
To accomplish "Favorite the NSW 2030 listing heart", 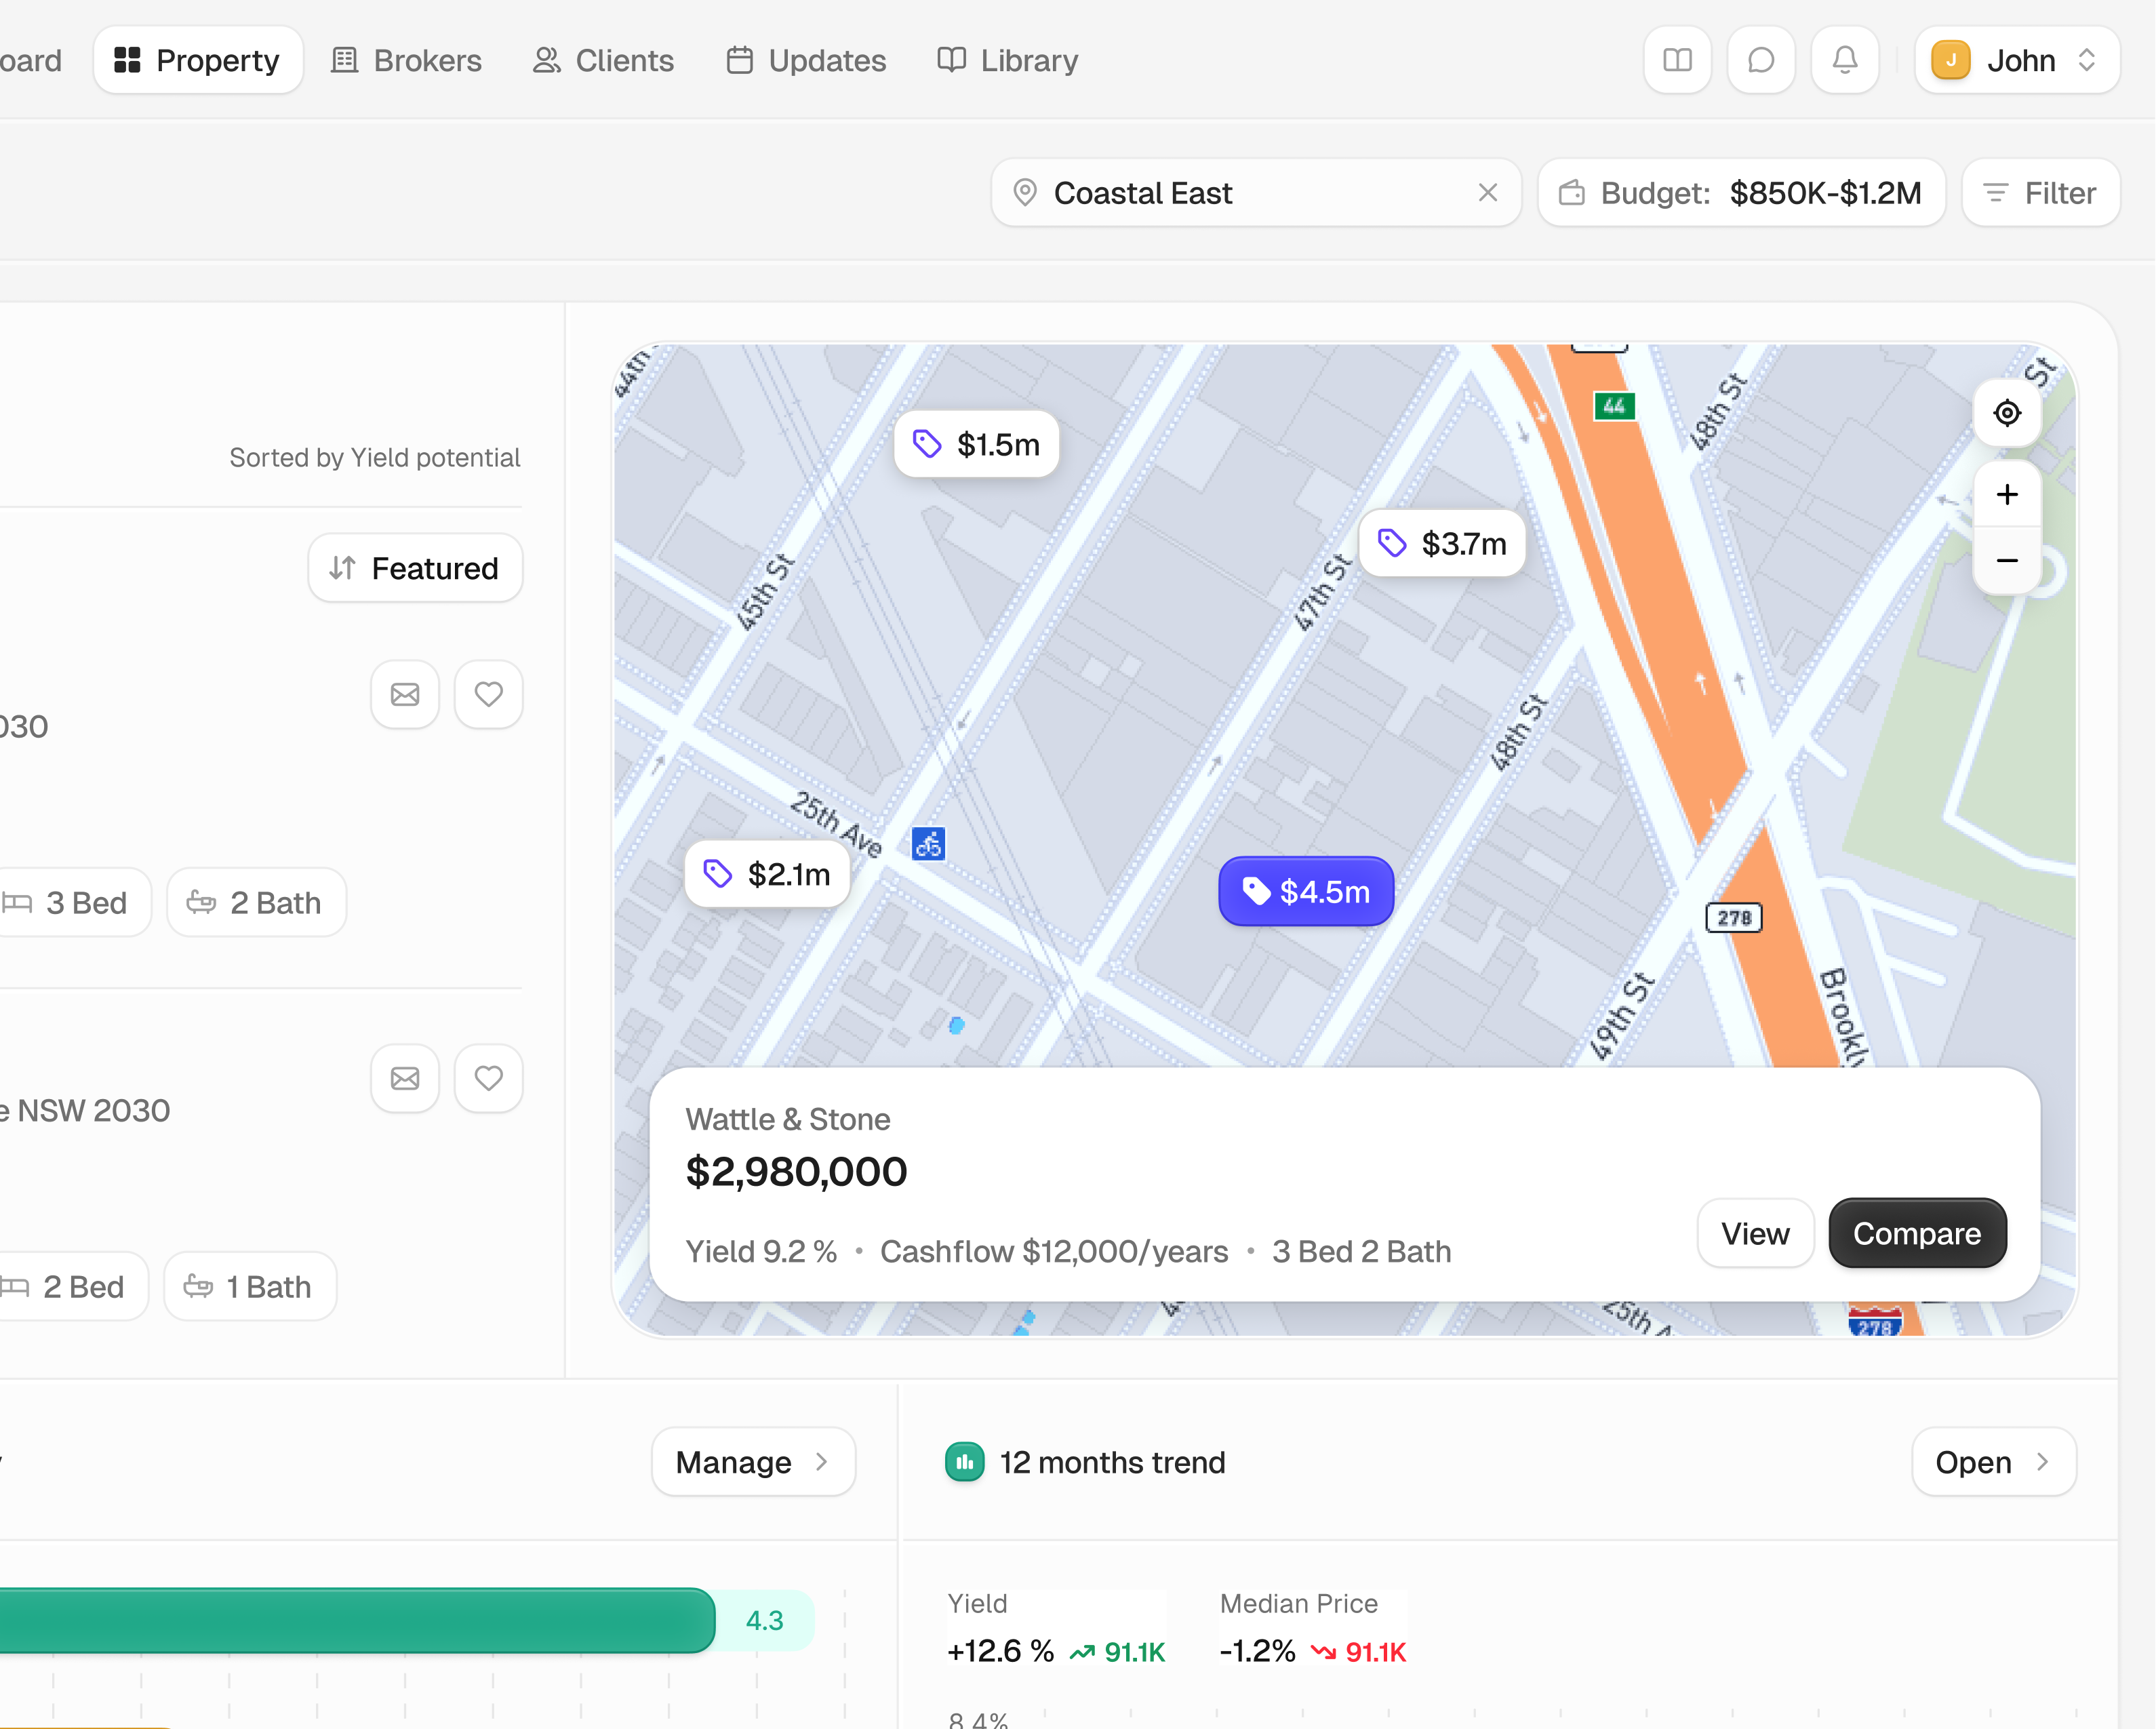I will 488,1078.
